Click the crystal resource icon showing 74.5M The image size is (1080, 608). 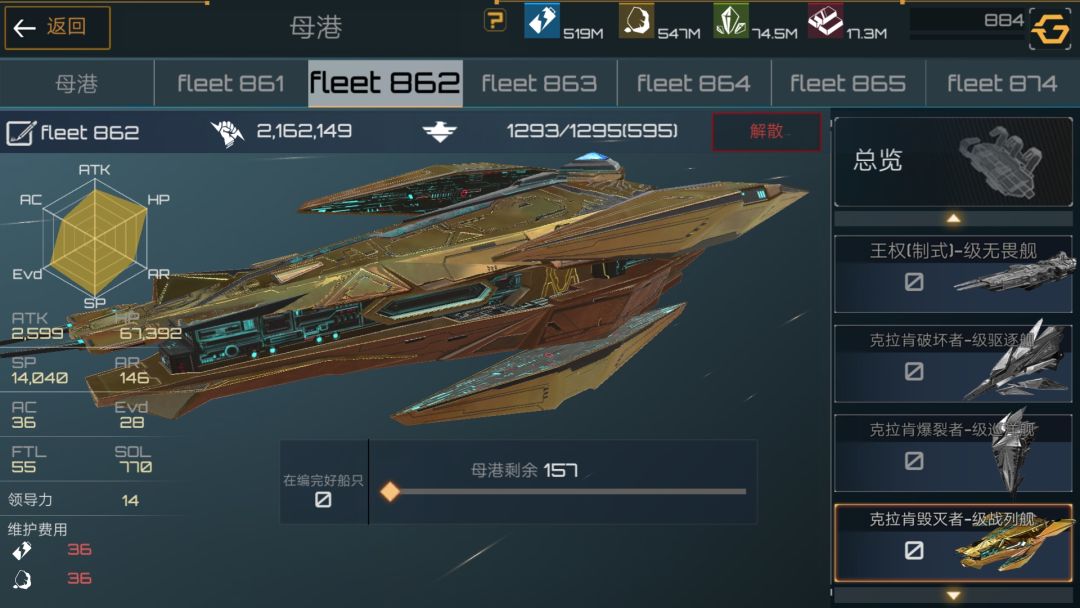pos(731,20)
